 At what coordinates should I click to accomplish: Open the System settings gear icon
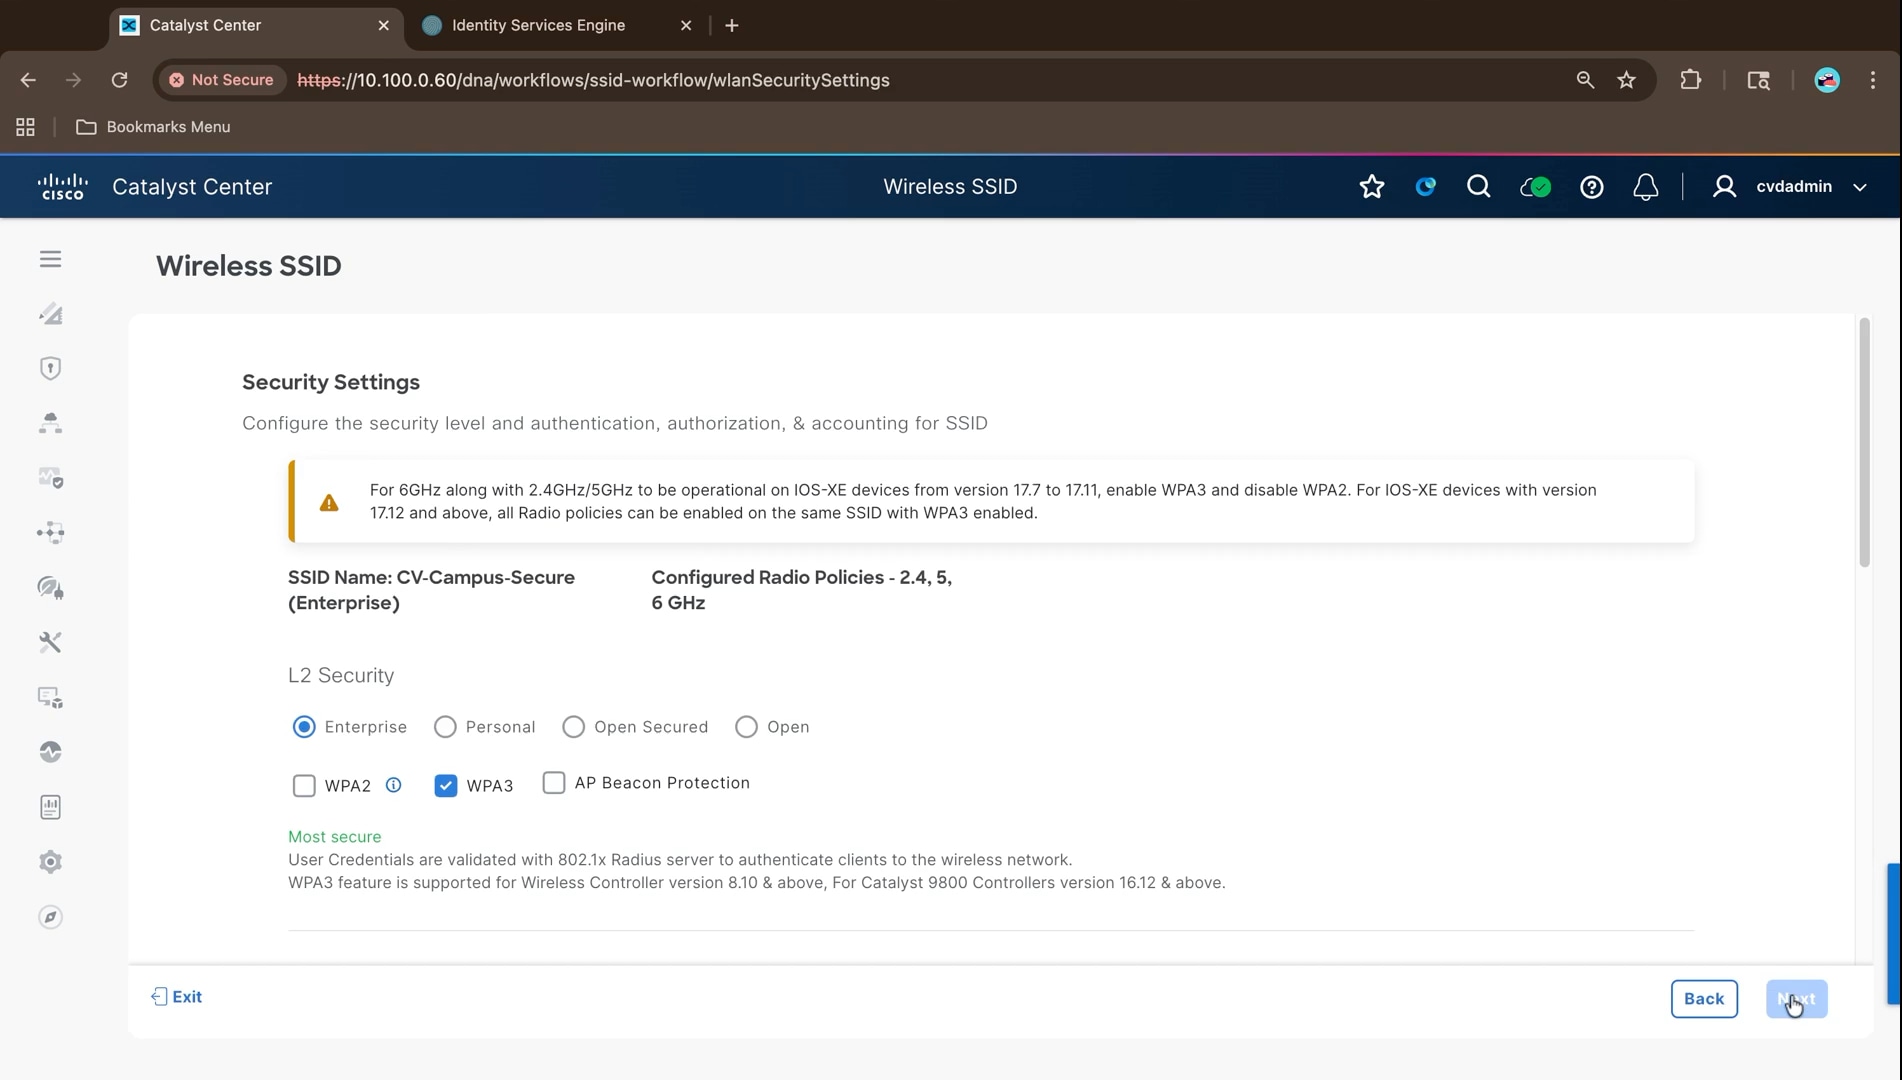[x=50, y=862]
